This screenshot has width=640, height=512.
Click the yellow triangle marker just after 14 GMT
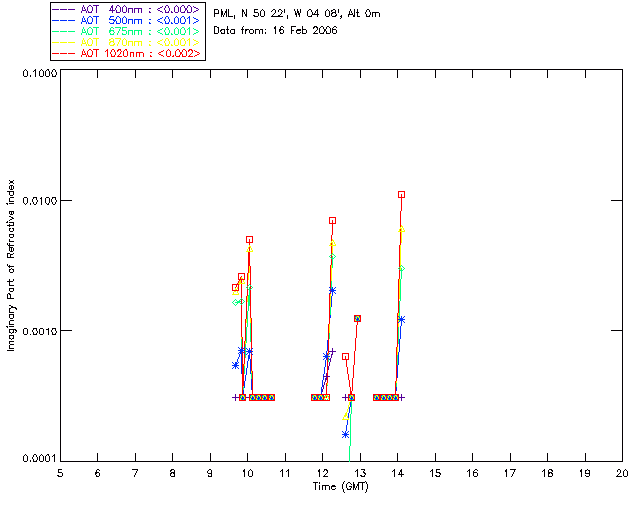point(402,229)
